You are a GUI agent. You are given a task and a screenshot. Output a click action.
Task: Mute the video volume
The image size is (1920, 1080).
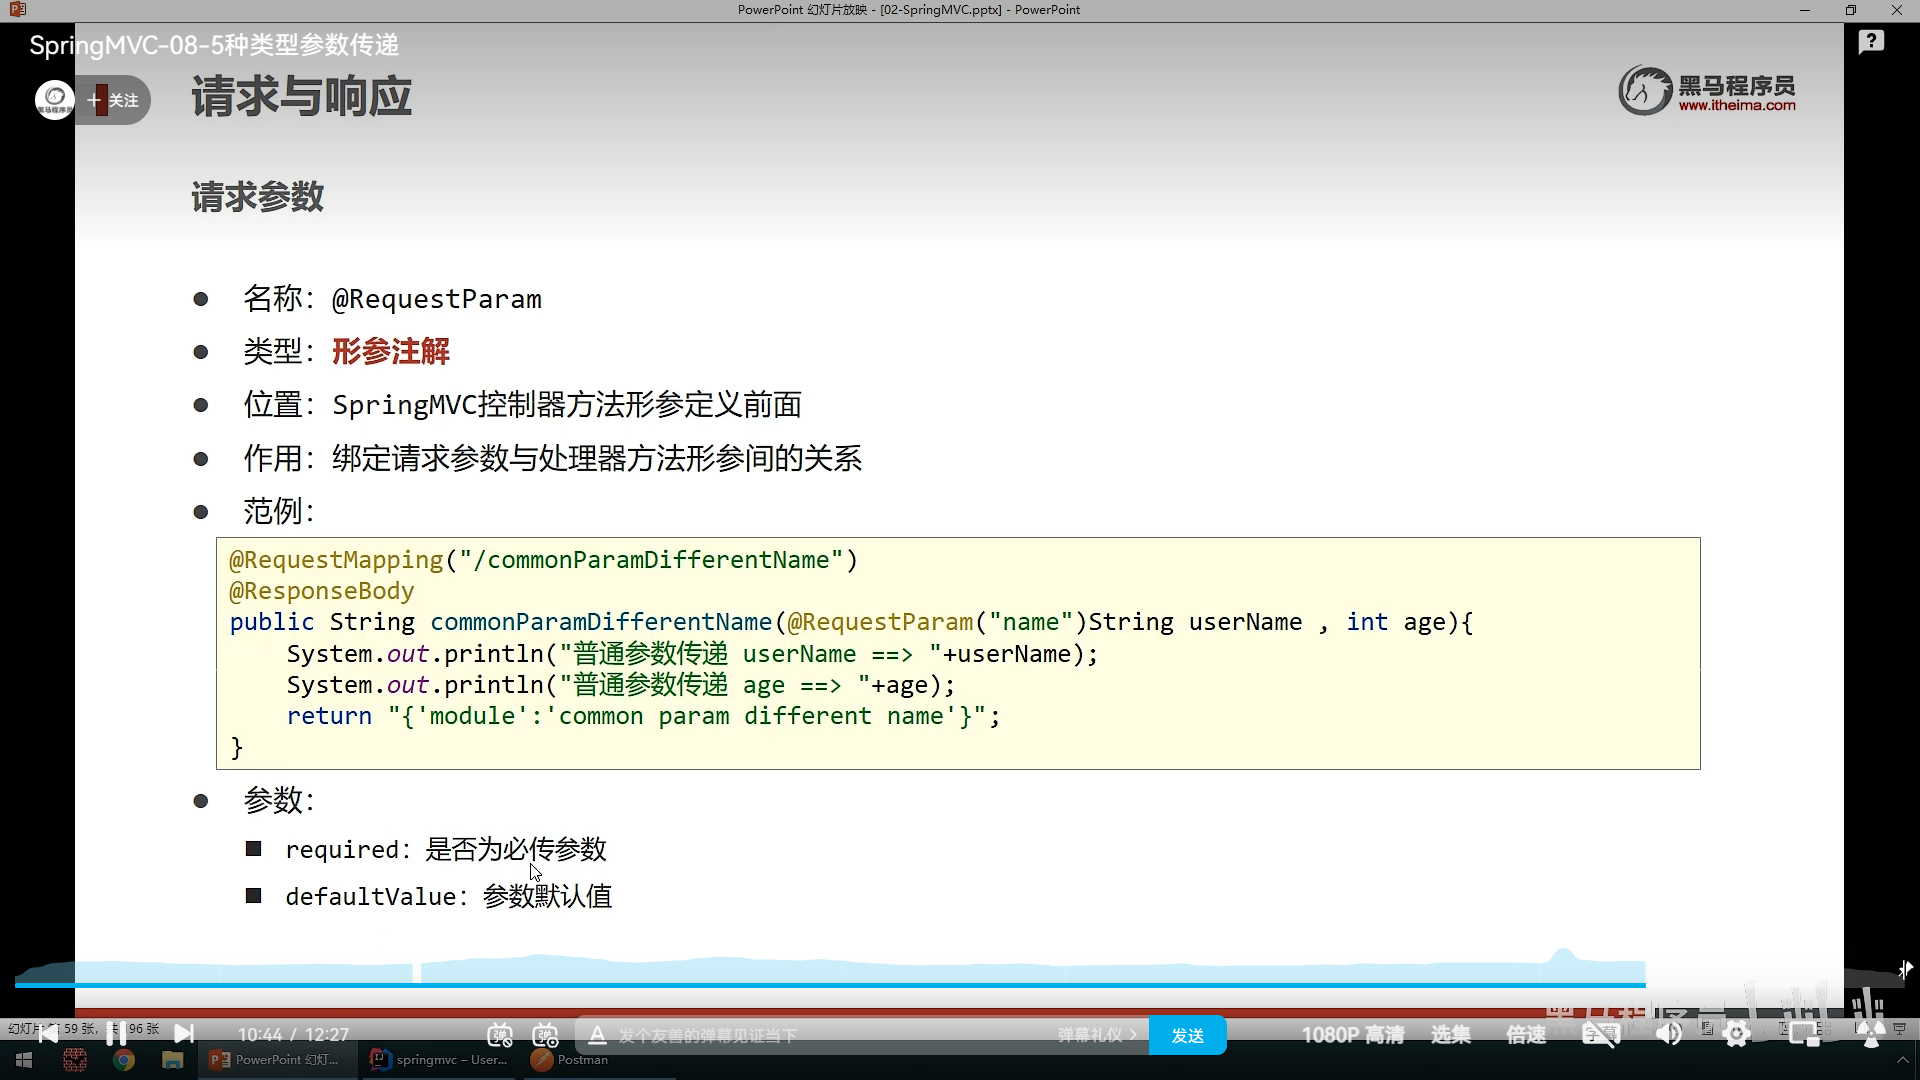point(1669,1035)
